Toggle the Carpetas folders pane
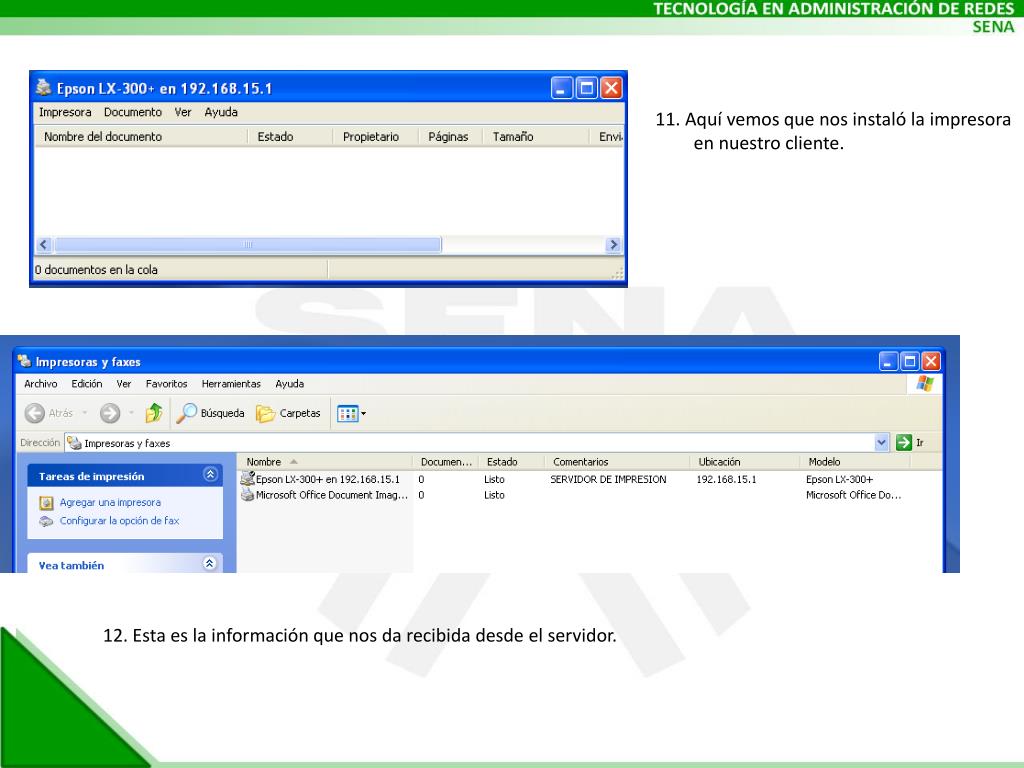This screenshot has width=1024, height=768. [x=288, y=413]
